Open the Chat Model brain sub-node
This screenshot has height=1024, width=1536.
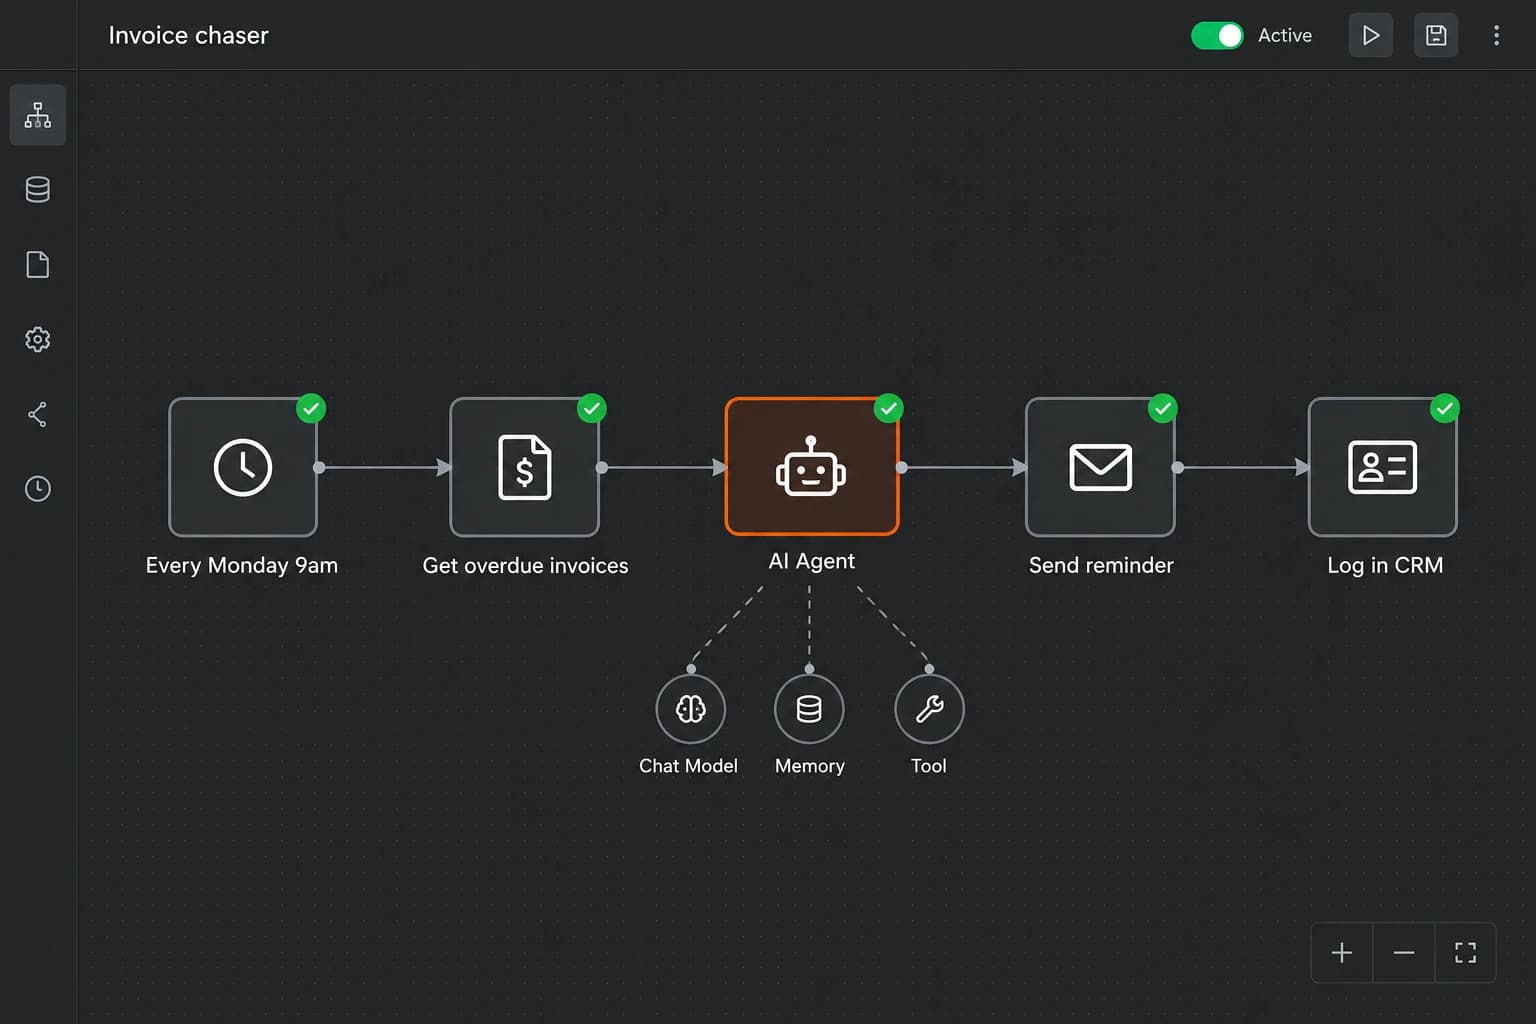(690, 709)
